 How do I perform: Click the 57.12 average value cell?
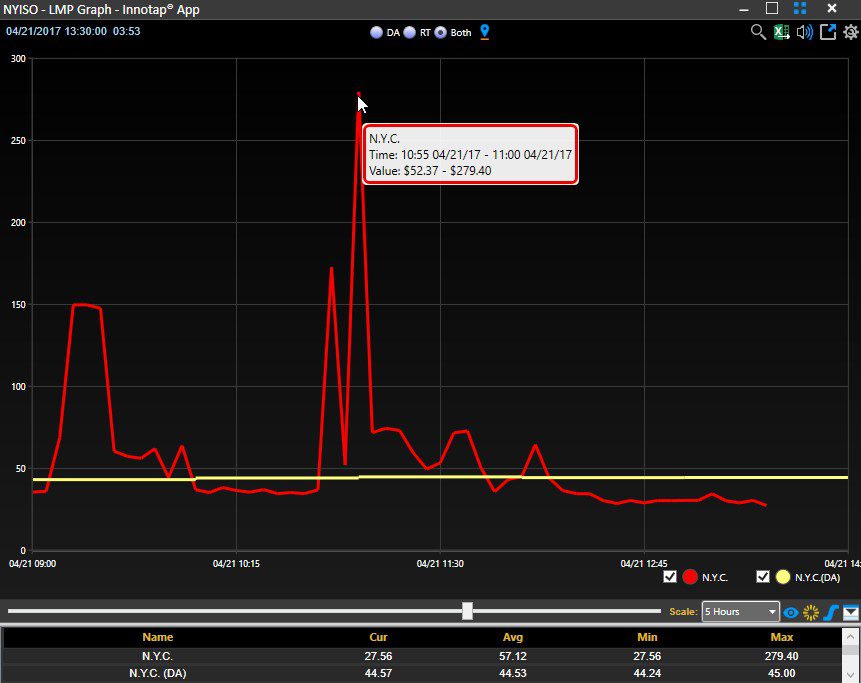513,656
